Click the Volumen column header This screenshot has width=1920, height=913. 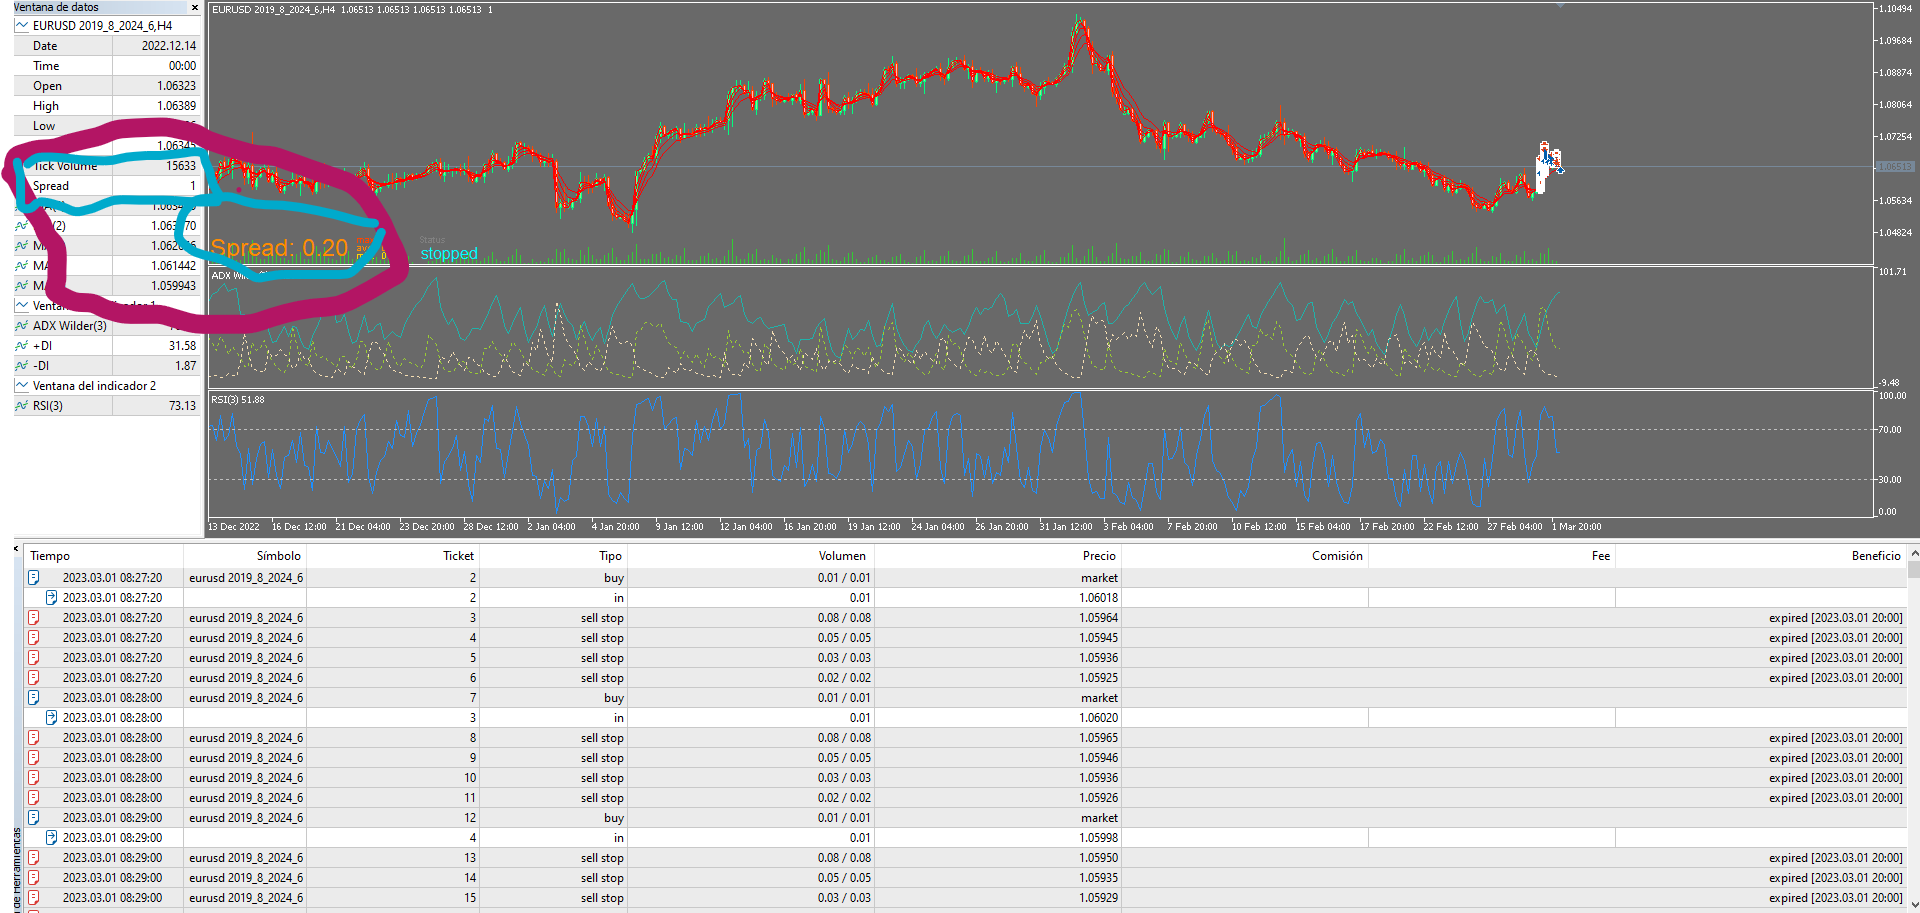(x=842, y=556)
